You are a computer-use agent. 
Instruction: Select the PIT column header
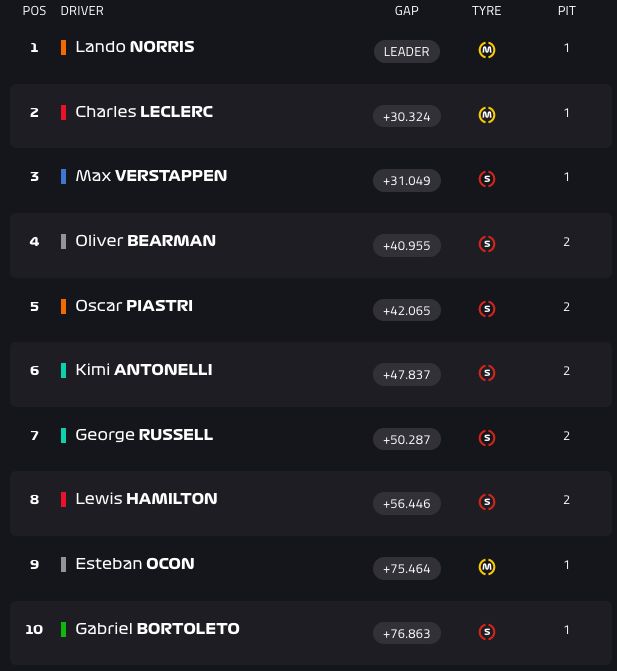(x=567, y=11)
